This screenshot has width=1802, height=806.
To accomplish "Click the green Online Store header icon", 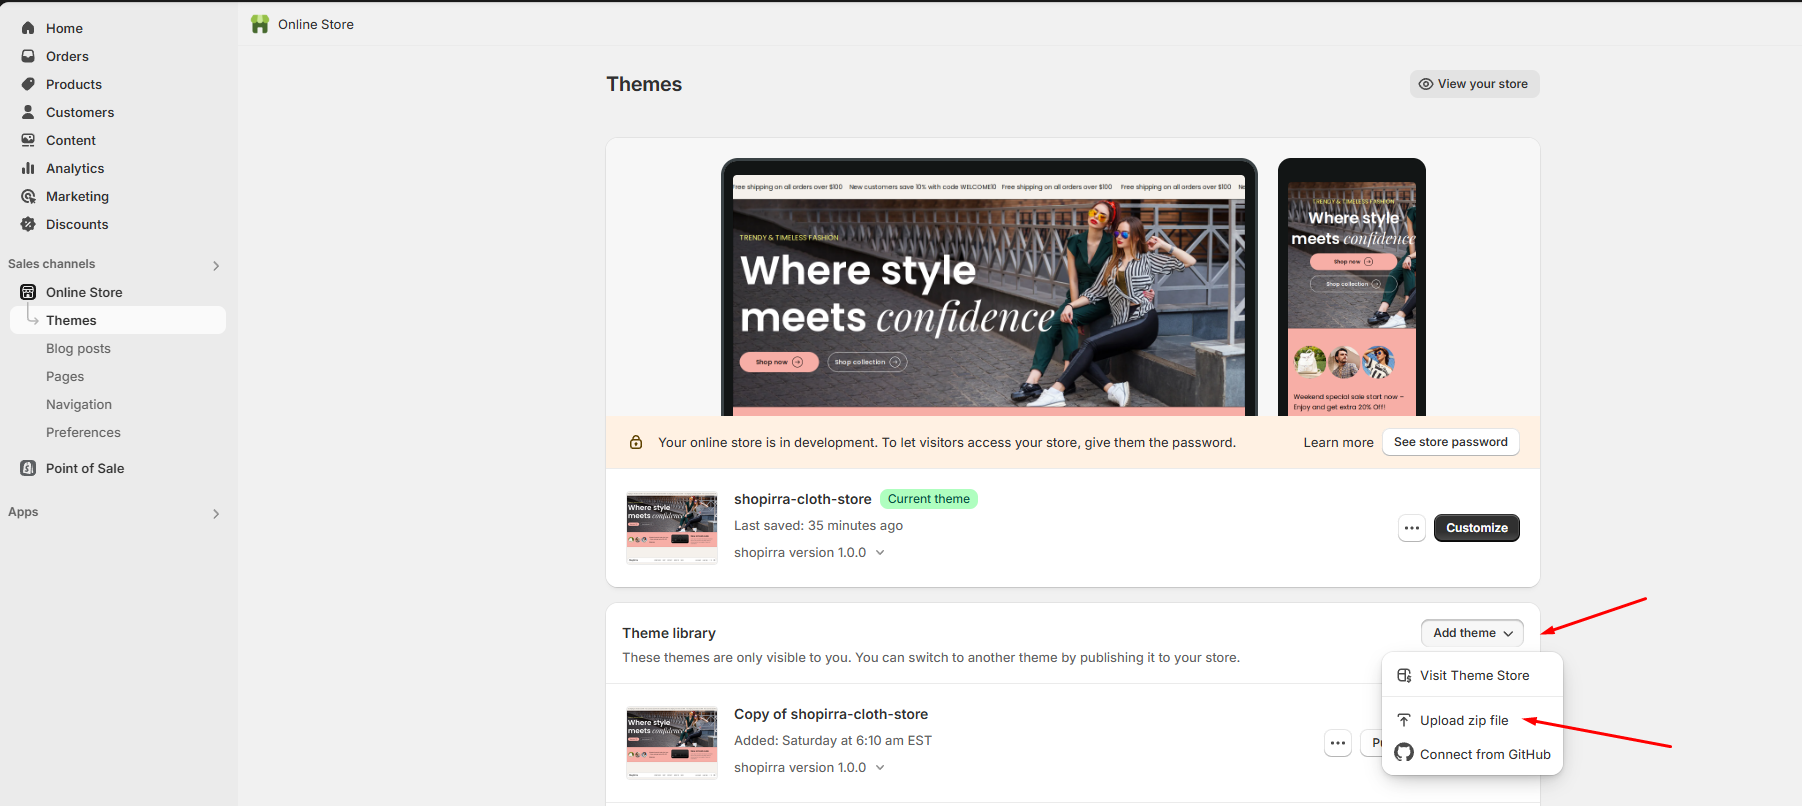I will (260, 24).
